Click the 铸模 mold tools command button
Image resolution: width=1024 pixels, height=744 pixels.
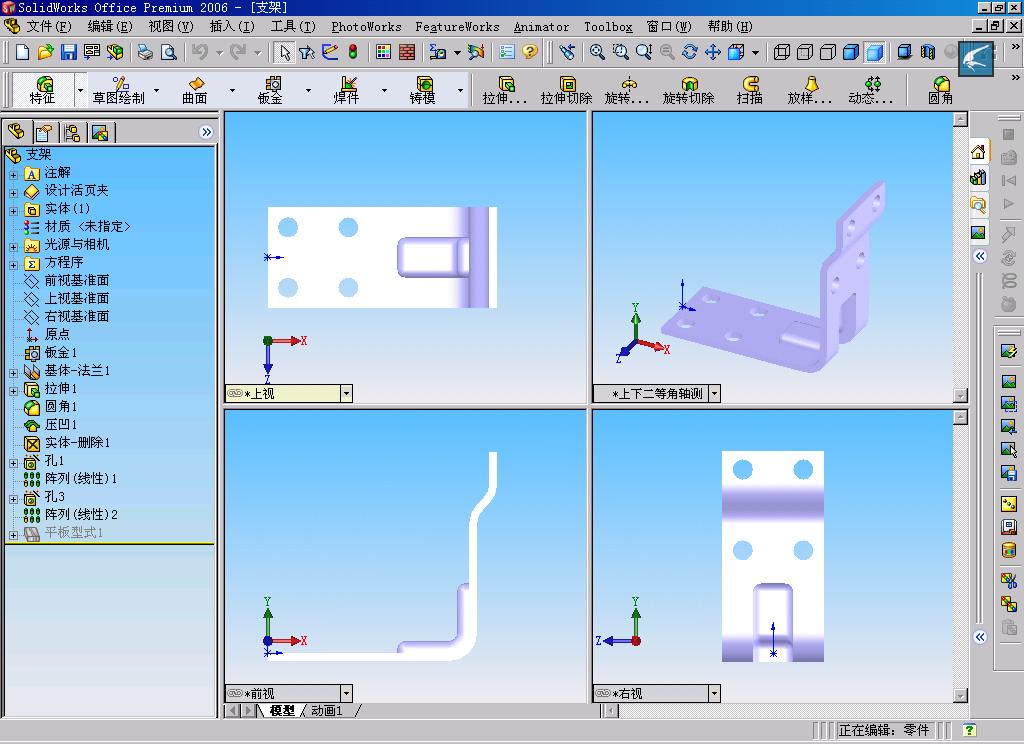pyautogui.click(x=423, y=90)
